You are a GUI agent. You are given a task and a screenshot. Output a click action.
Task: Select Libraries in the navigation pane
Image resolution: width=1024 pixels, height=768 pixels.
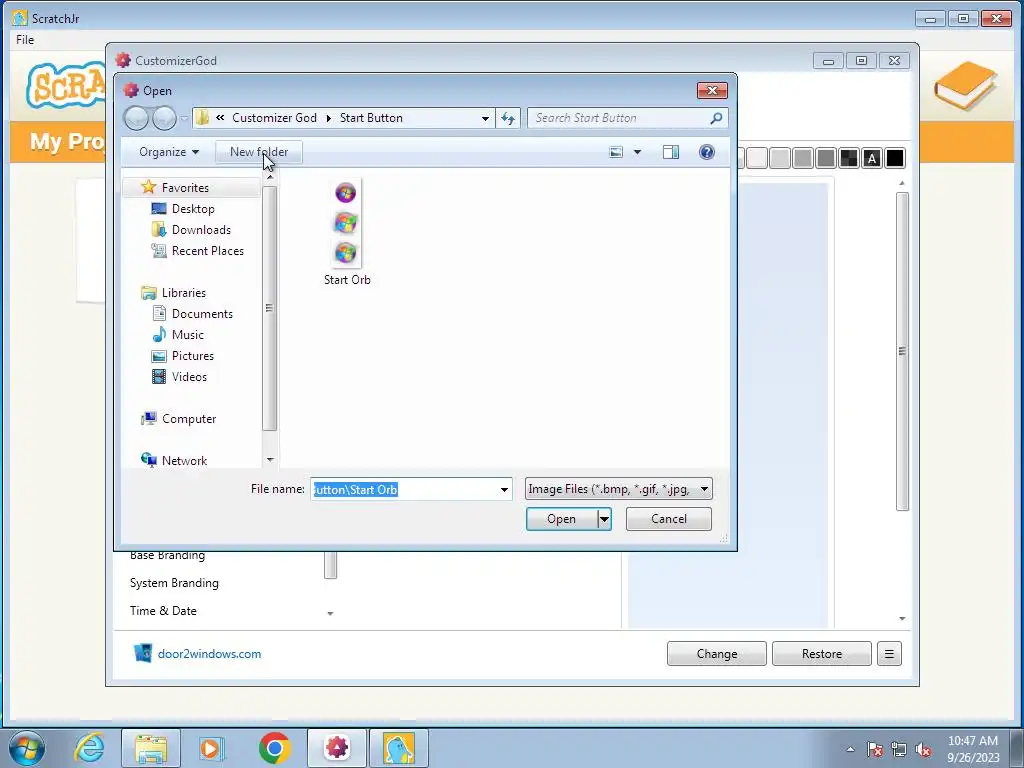coord(184,293)
